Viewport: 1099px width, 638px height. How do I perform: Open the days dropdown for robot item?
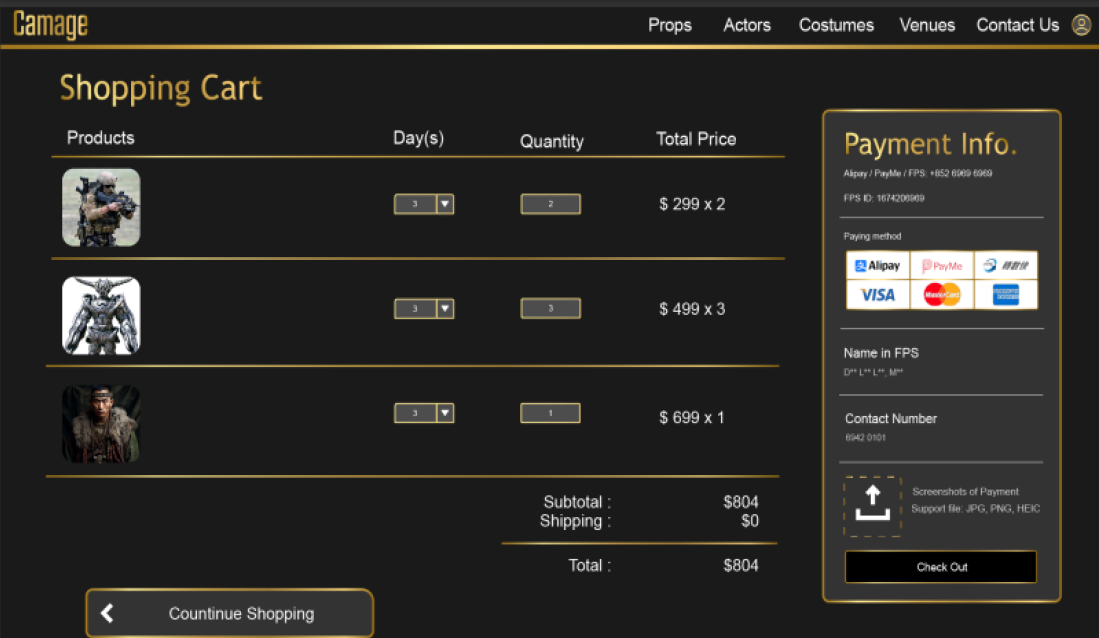(445, 309)
